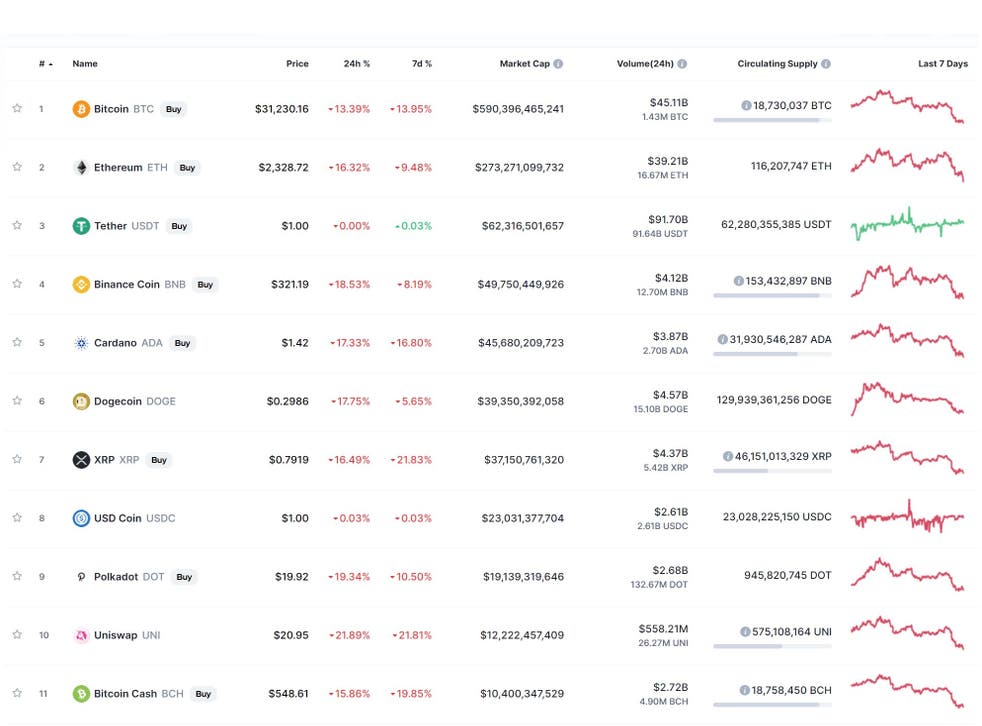The image size is (982, 726).
Task: Toggle the watchlist star for XRP
Action: click(17, 459)
